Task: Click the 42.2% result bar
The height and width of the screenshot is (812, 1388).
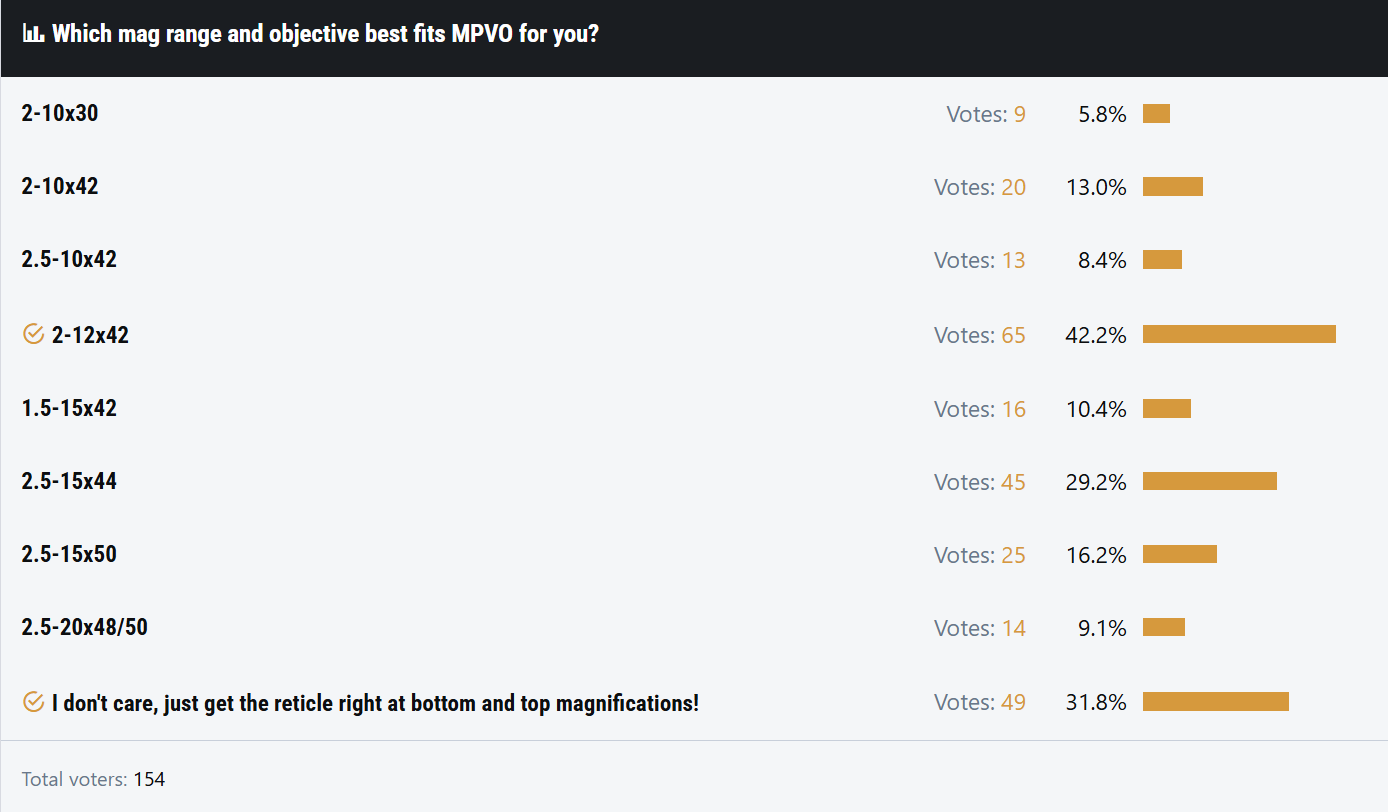Action: coord(1239,334)
